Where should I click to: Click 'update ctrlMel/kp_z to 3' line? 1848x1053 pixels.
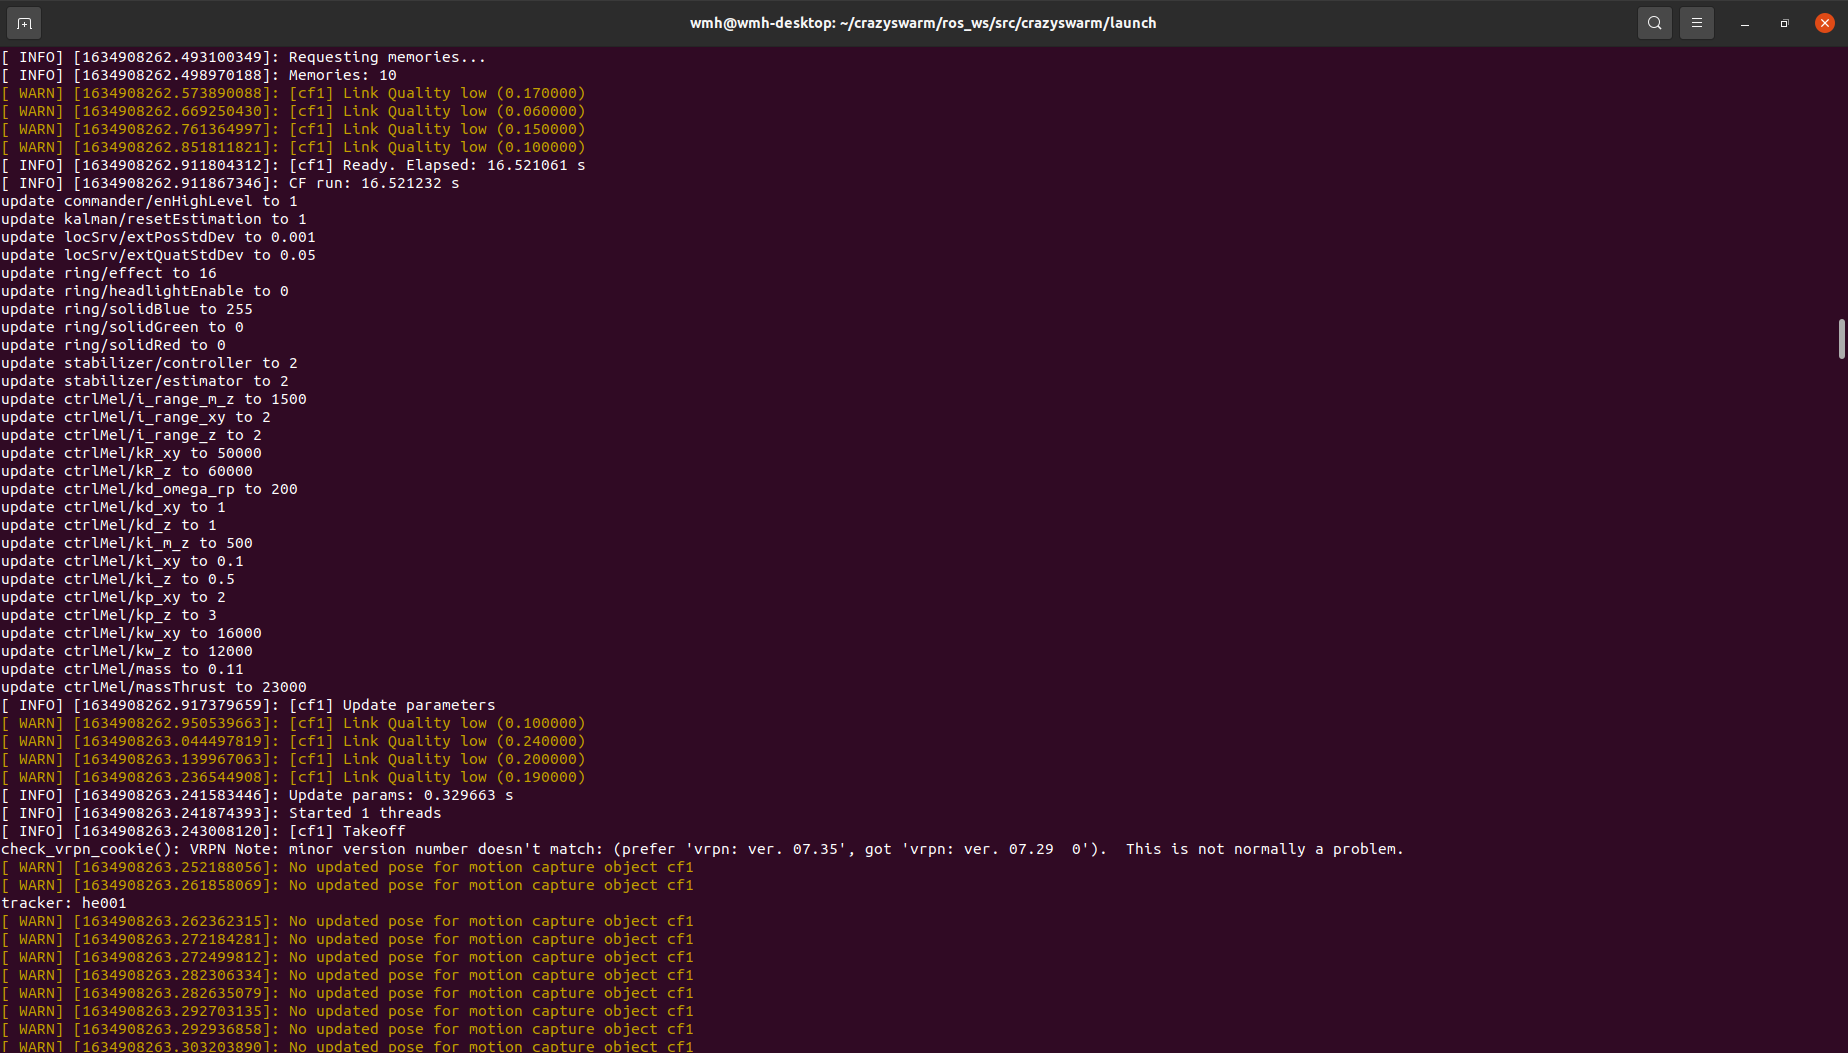(109, 615)
